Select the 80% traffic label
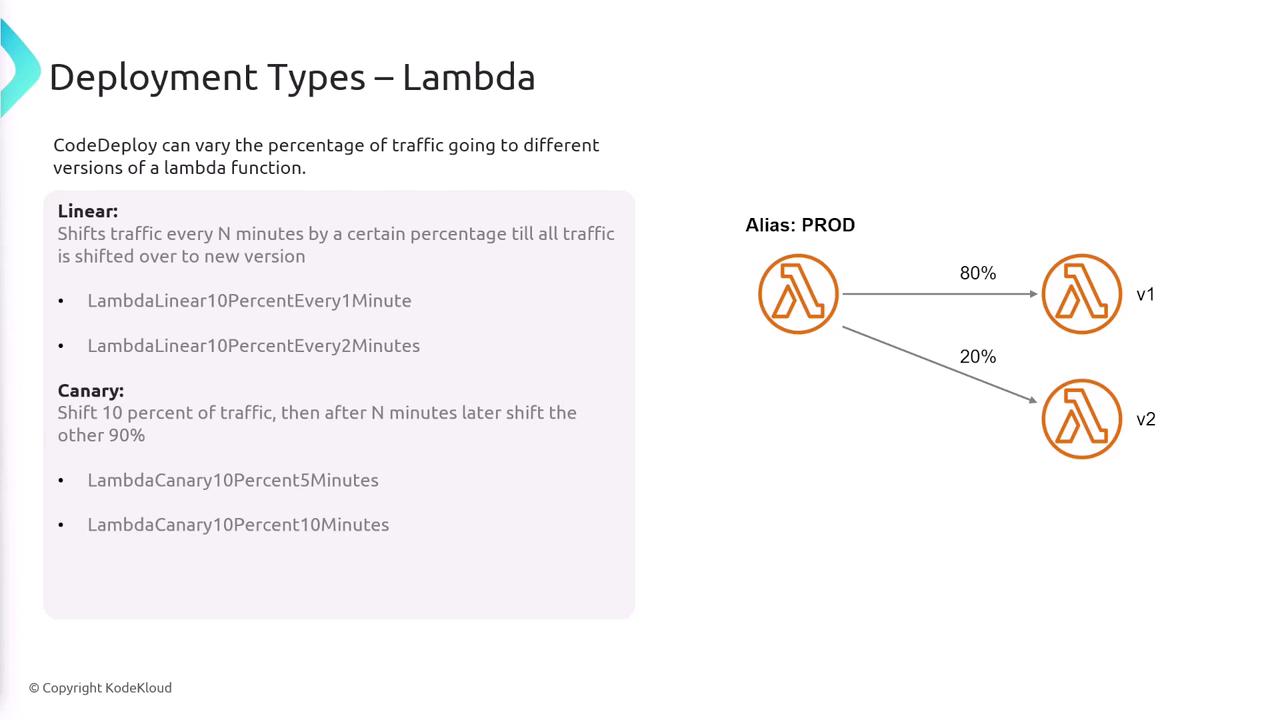Screen dimensions: 1280x720 pyautogui.click(x=977, y=273)
